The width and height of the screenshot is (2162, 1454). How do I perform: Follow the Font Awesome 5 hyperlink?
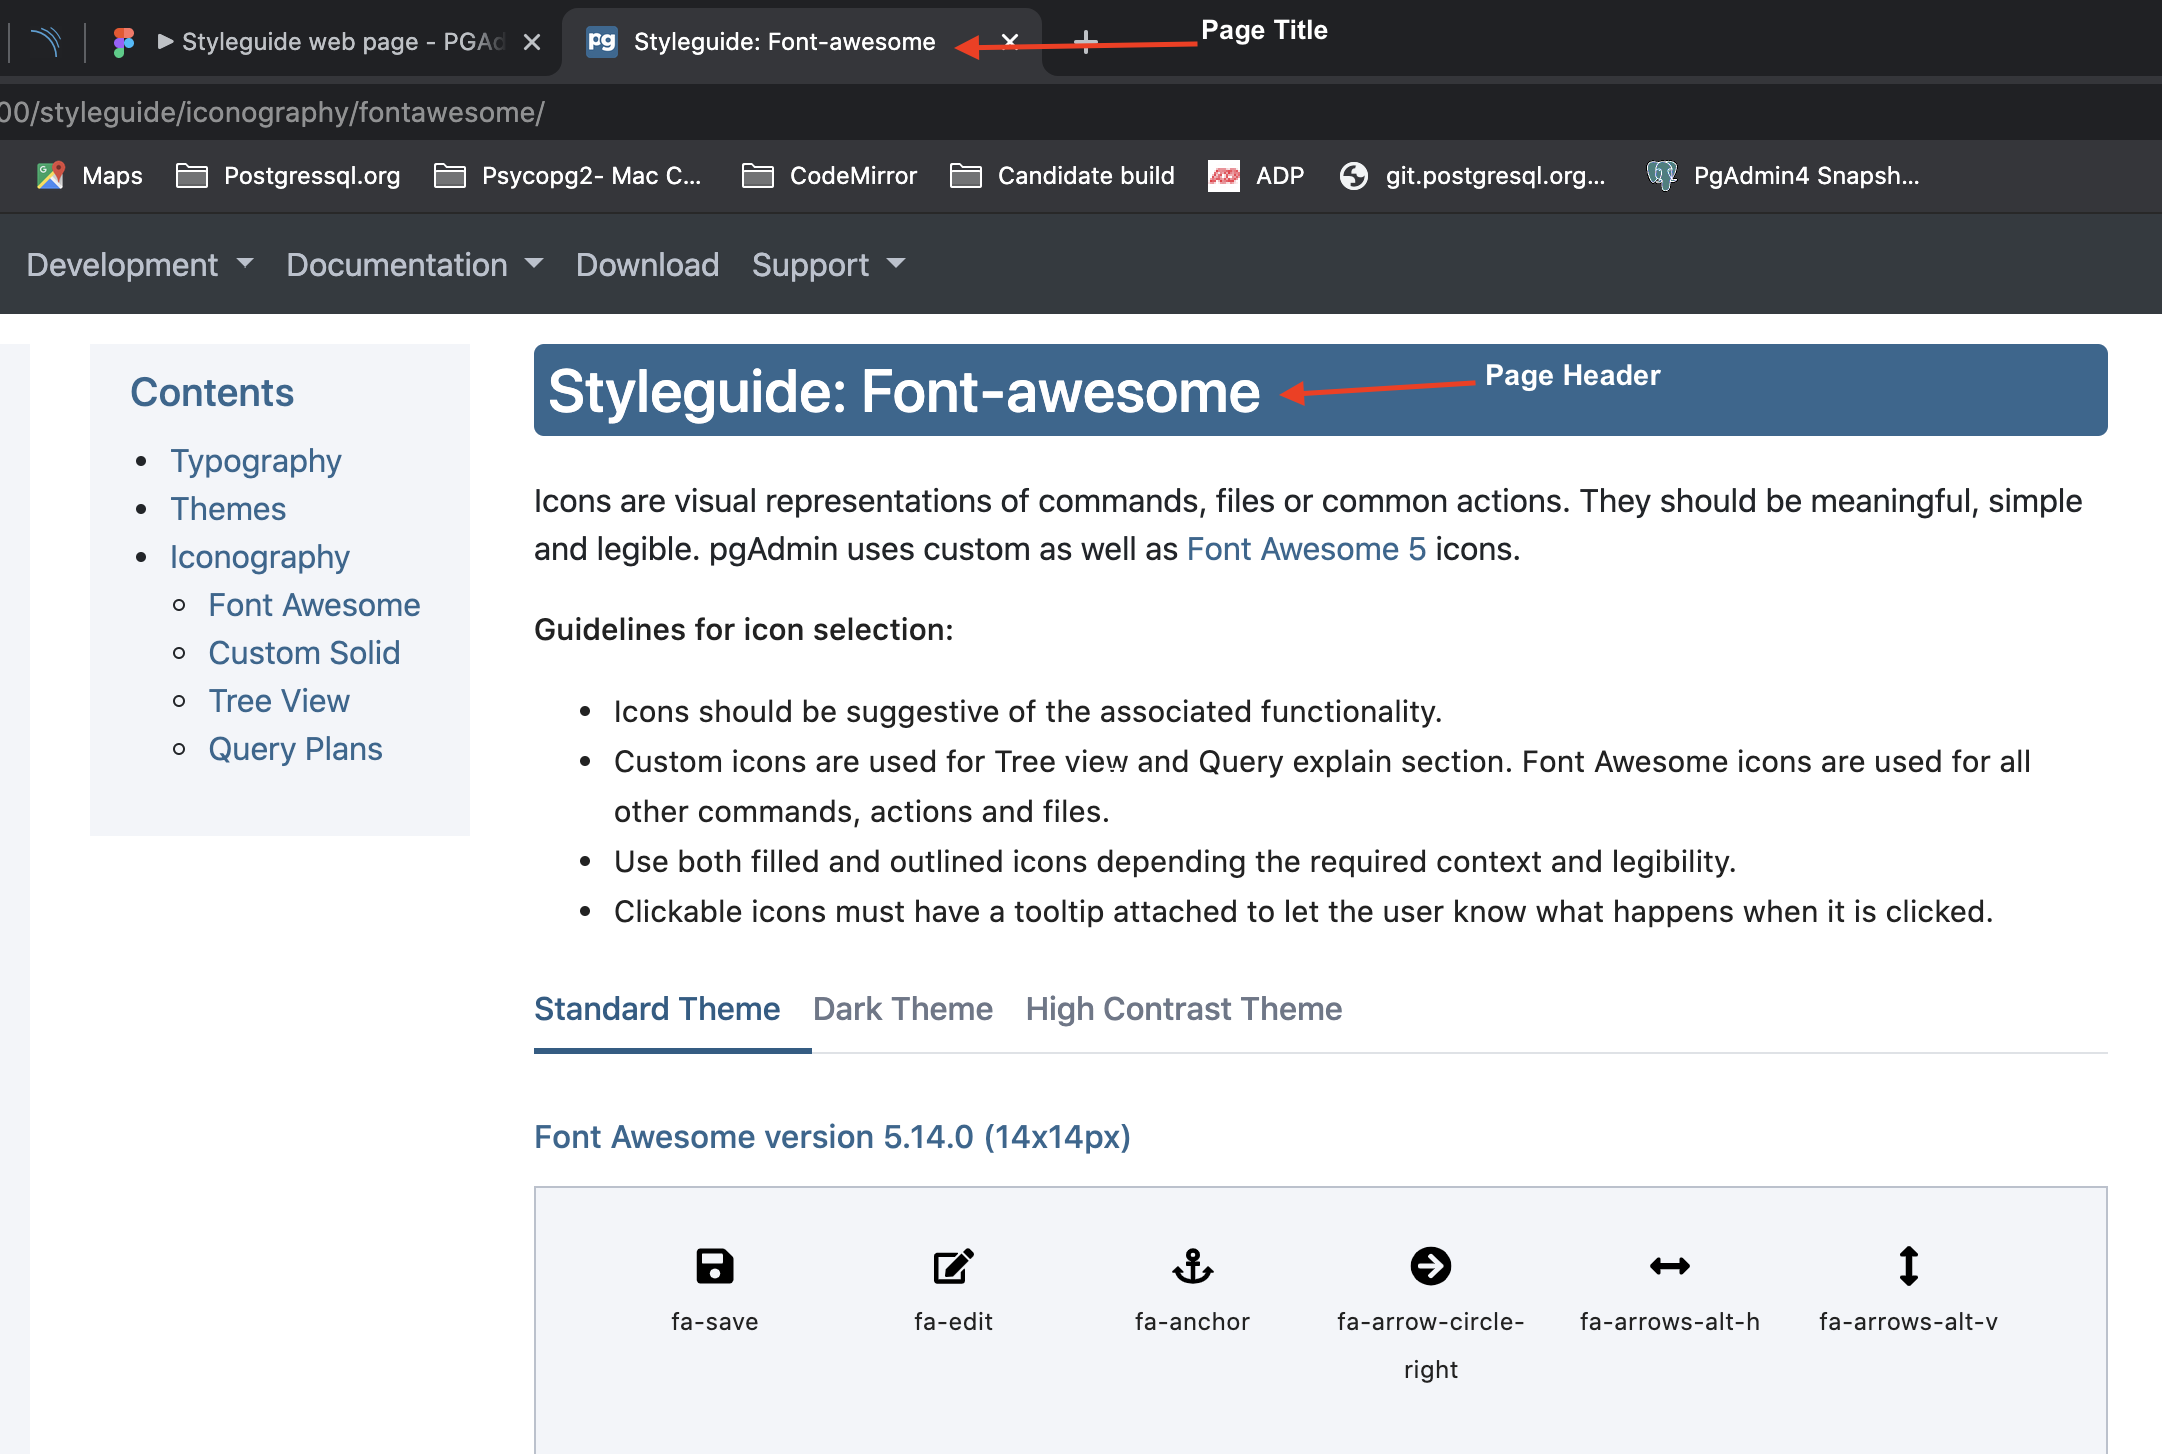(1306, 549)
